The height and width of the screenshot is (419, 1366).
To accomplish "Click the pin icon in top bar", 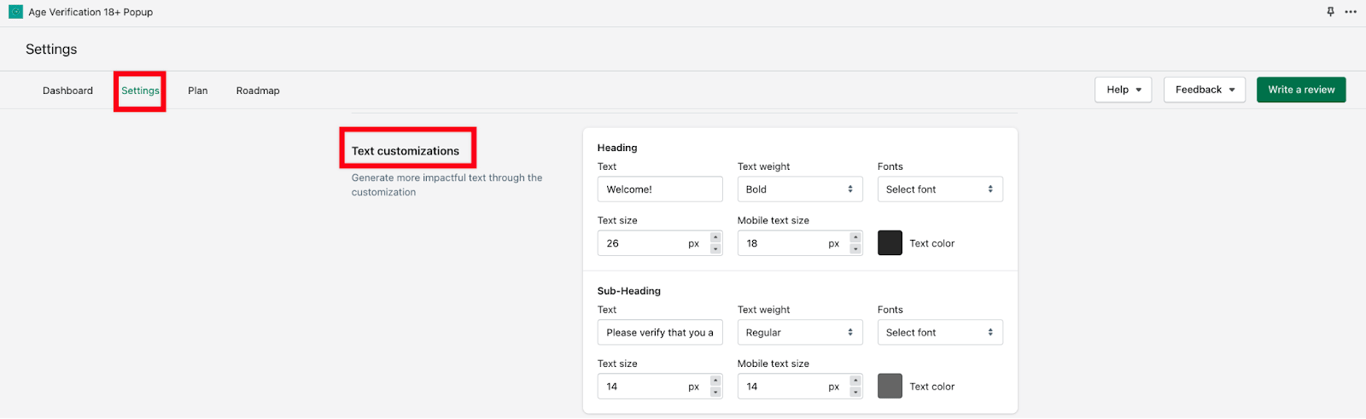I will pos(1330,12).
